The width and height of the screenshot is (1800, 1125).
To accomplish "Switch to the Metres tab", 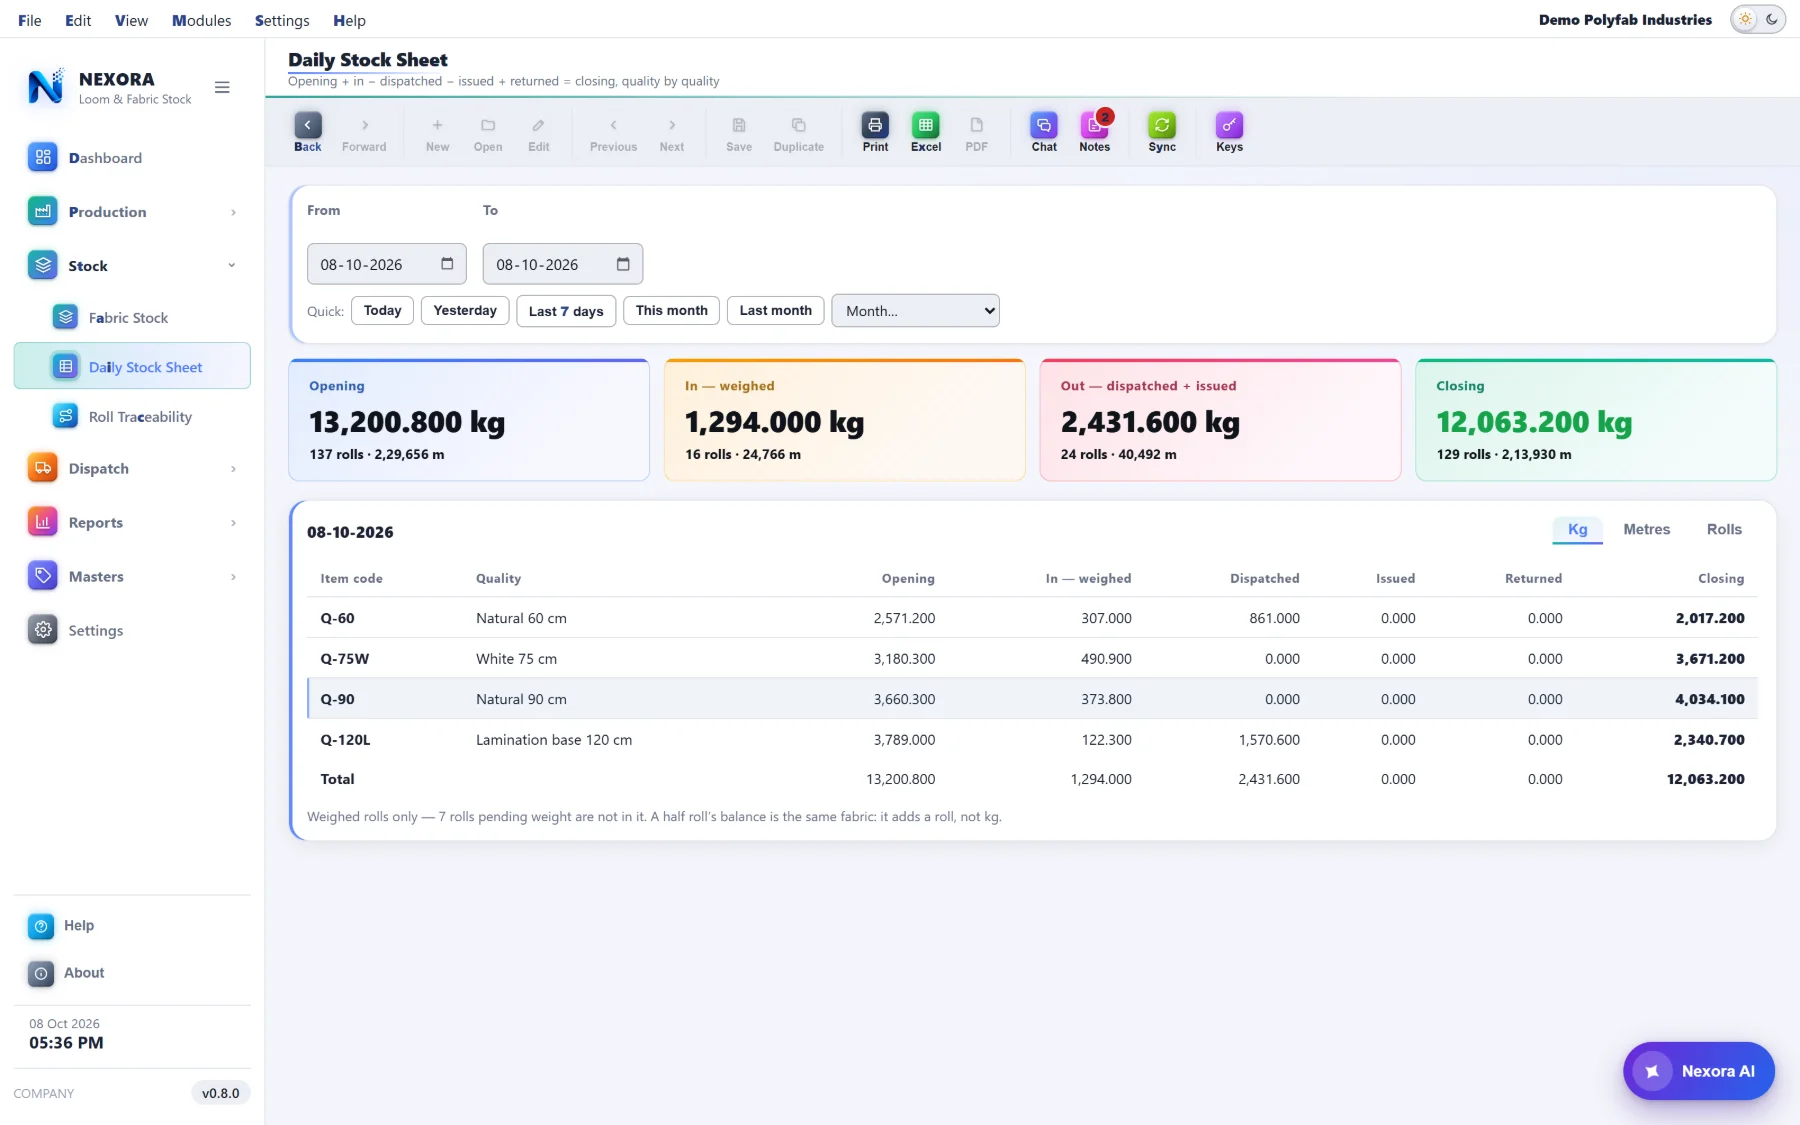I will [1646, 530].
